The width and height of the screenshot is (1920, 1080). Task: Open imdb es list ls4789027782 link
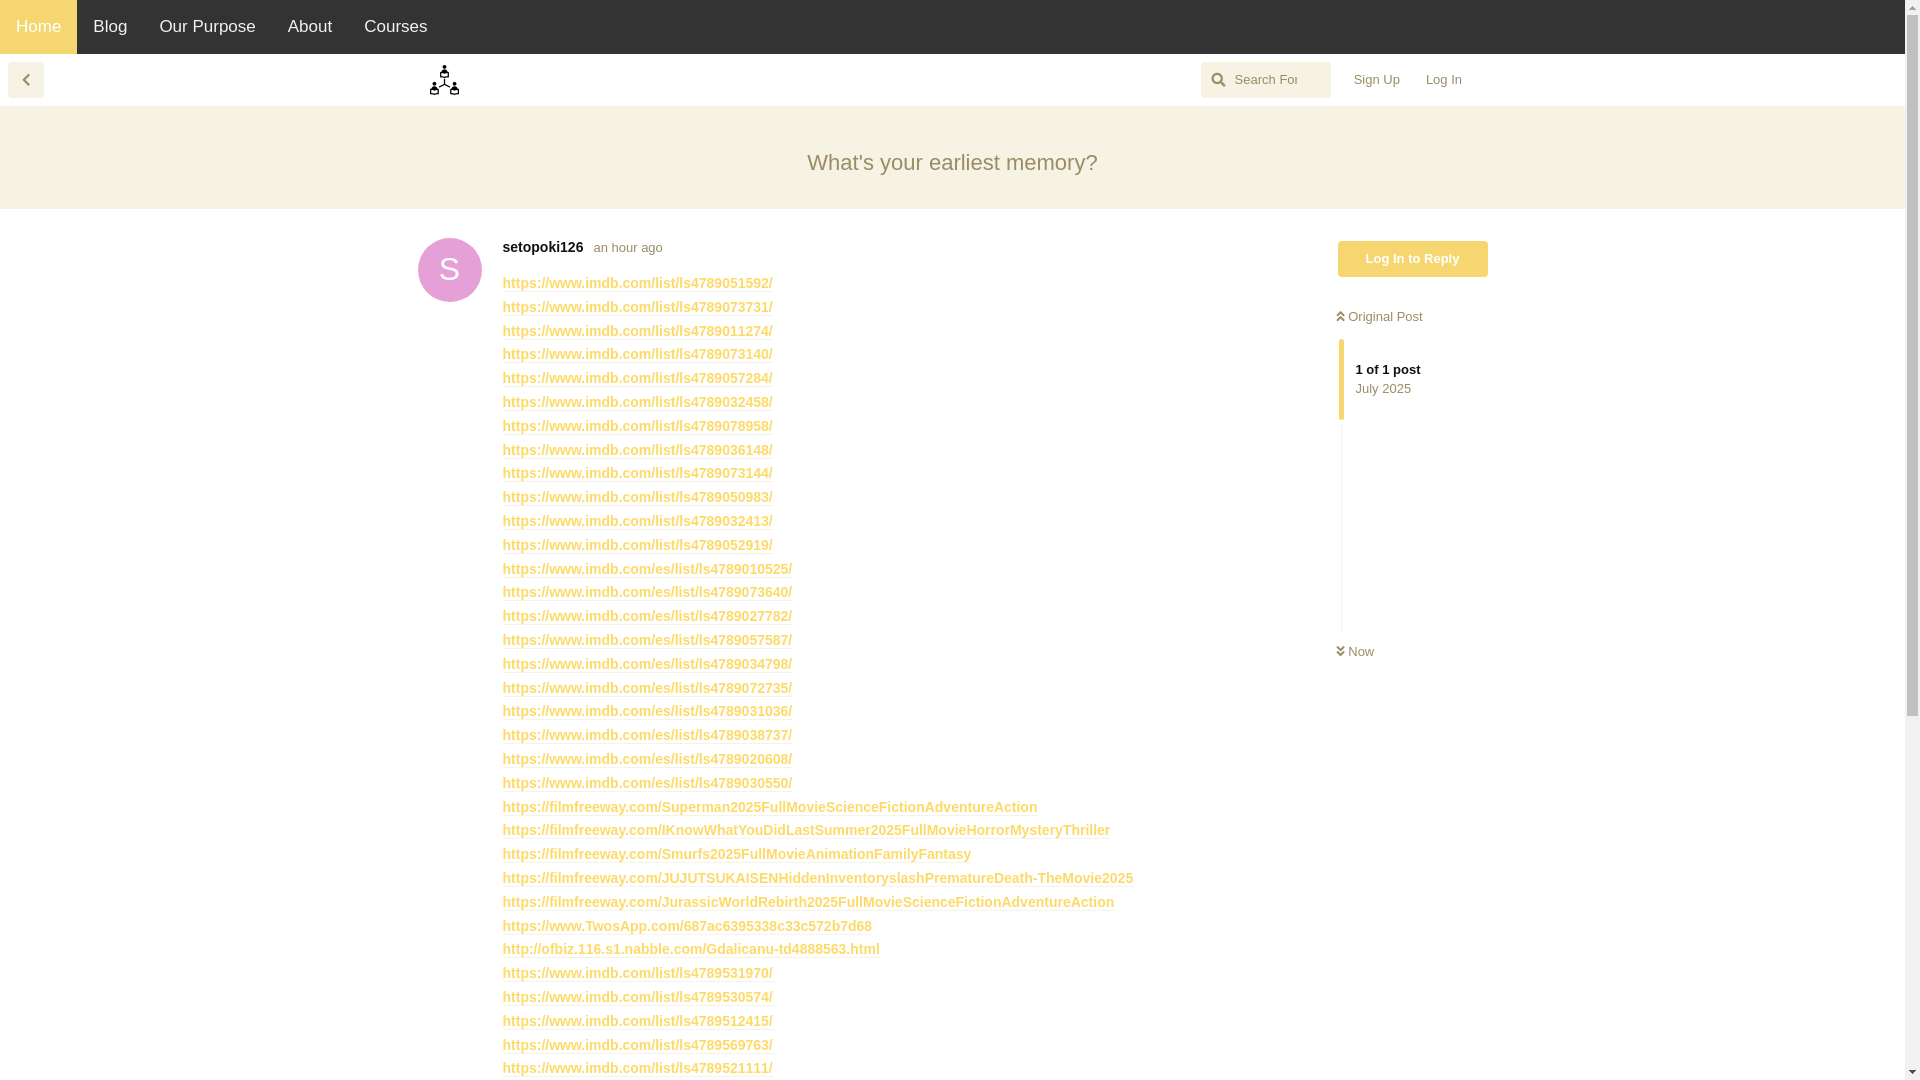click(x=647, y=617)
